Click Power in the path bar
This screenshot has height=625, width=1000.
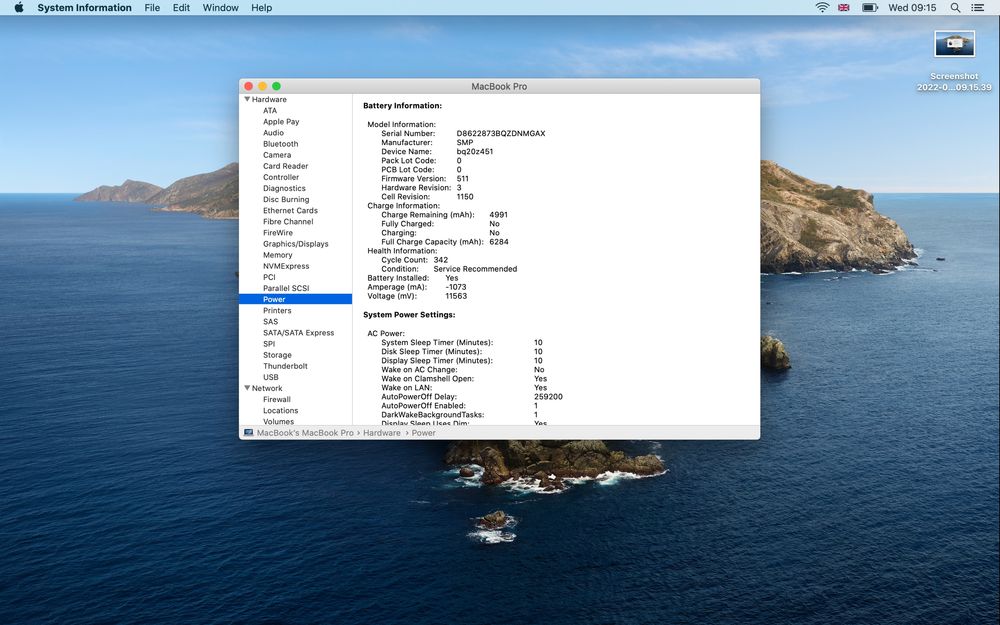[x=423, y=432]
